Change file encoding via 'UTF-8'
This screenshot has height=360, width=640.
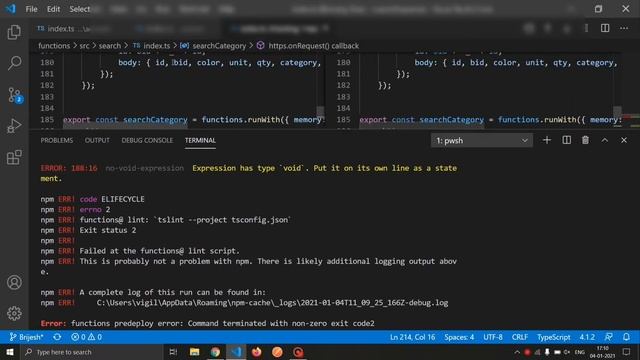coord(493,337)
